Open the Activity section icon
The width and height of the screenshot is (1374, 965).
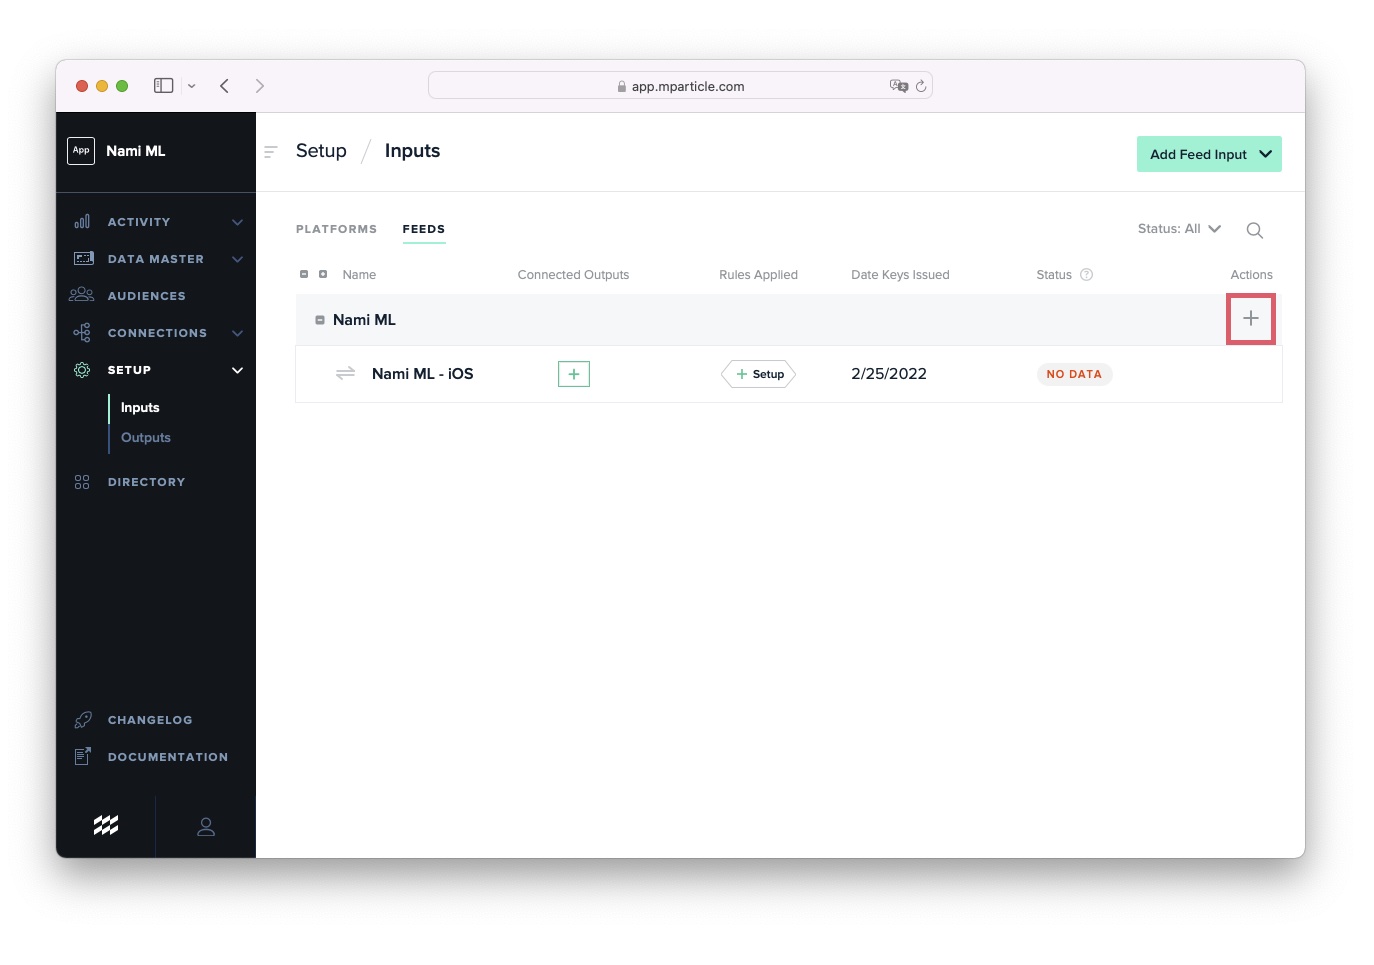[x=82, y=222]
